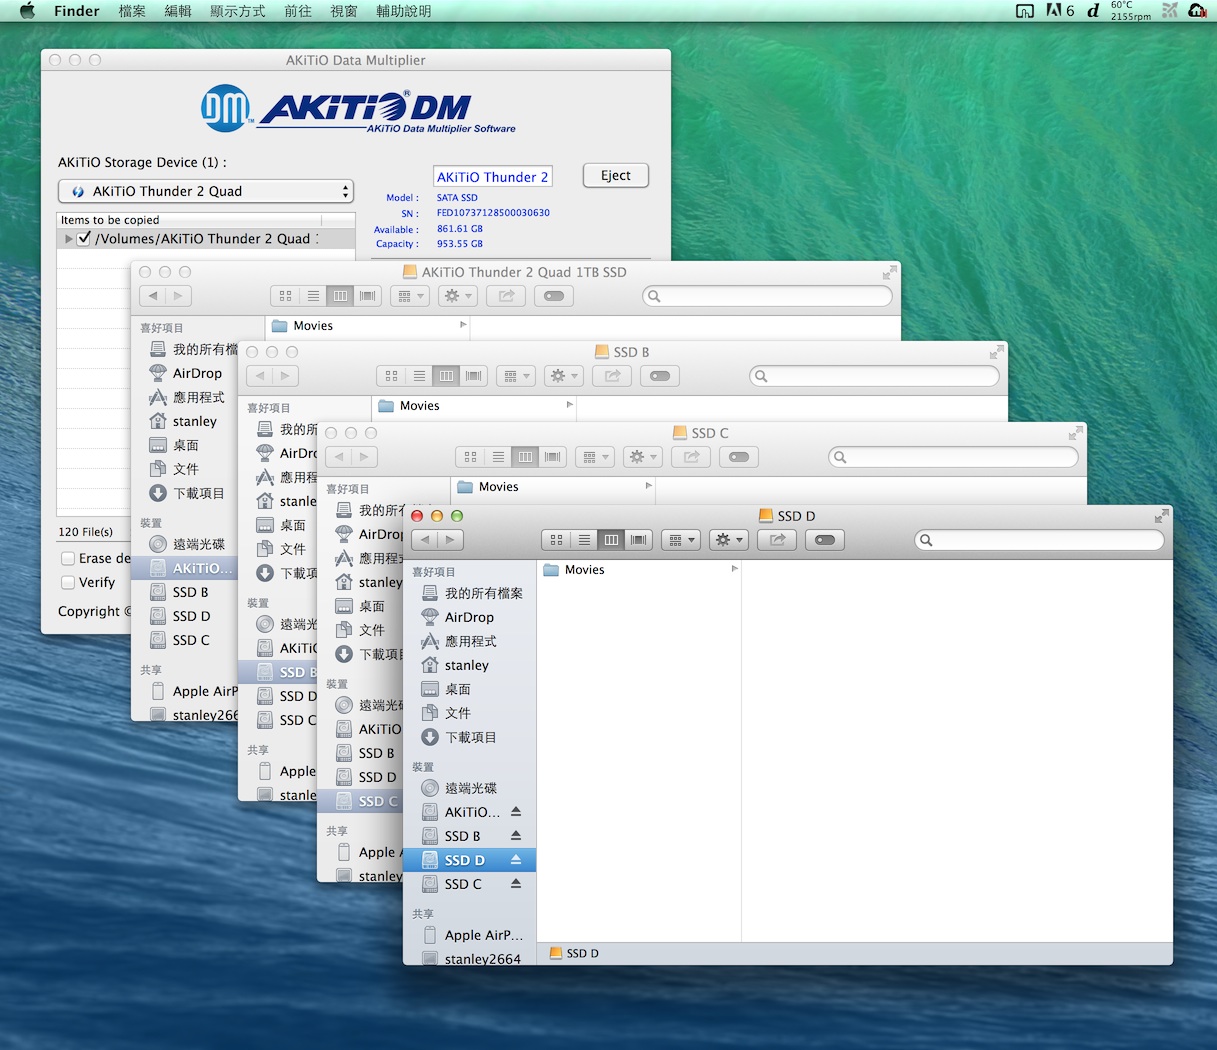
Task: Switch SSD D window to Cover Flow view
Action: (639, 540)
